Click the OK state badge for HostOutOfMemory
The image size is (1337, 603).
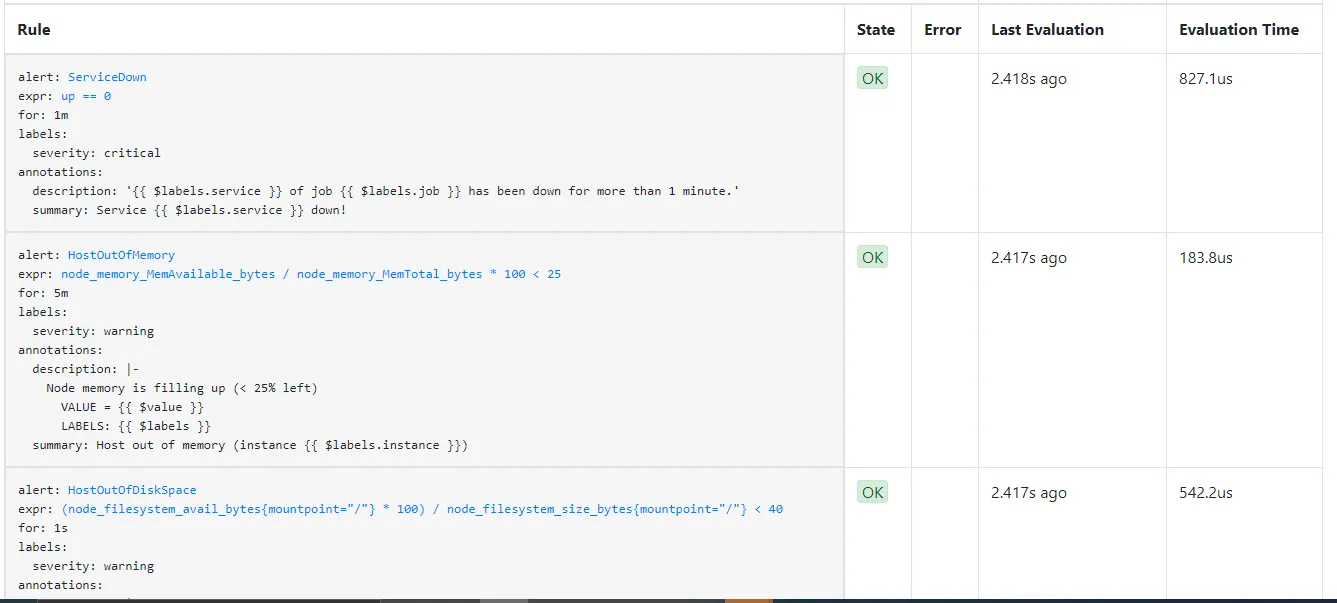pos(872,257)
